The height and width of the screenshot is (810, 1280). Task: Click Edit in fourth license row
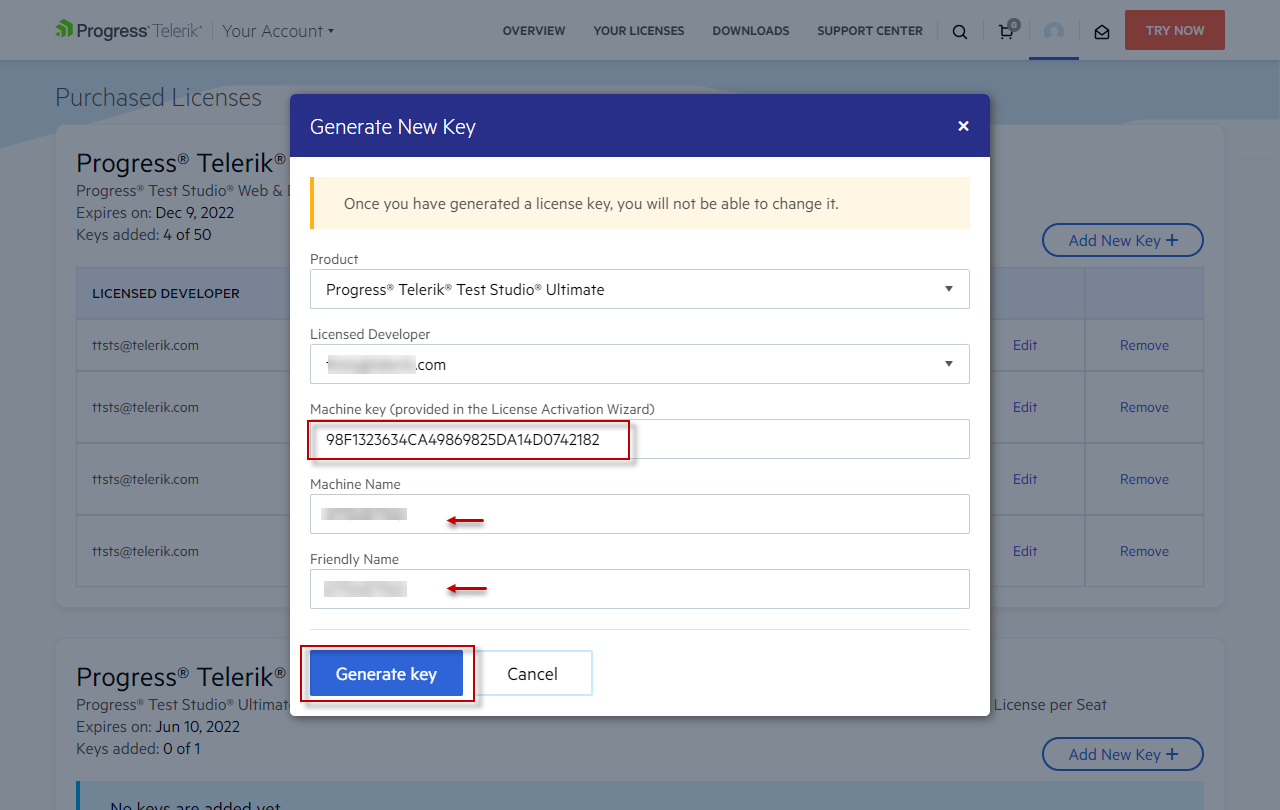point(1025,551)
